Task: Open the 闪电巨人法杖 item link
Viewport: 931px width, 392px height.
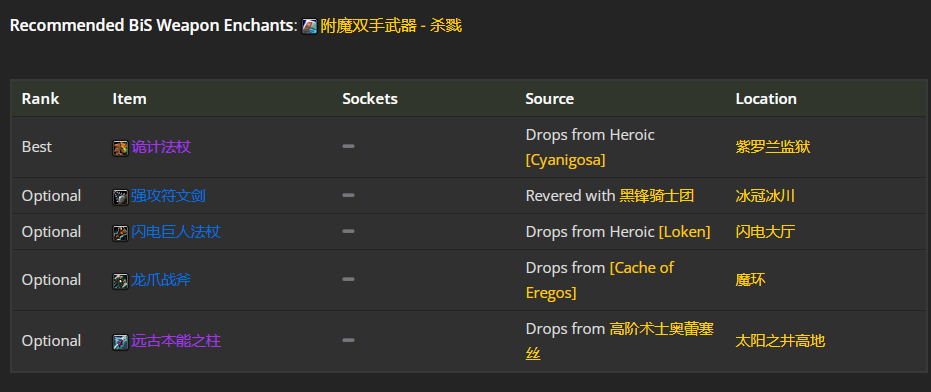Action: pyautogui.click(x=176, y=232)
